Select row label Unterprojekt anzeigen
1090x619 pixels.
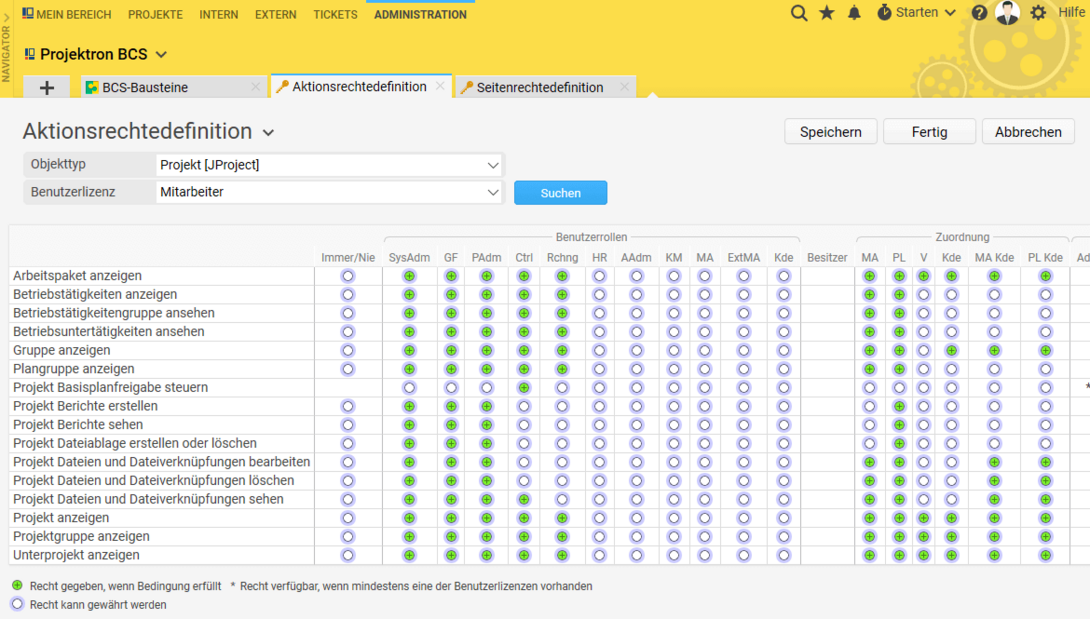(76, 555)
